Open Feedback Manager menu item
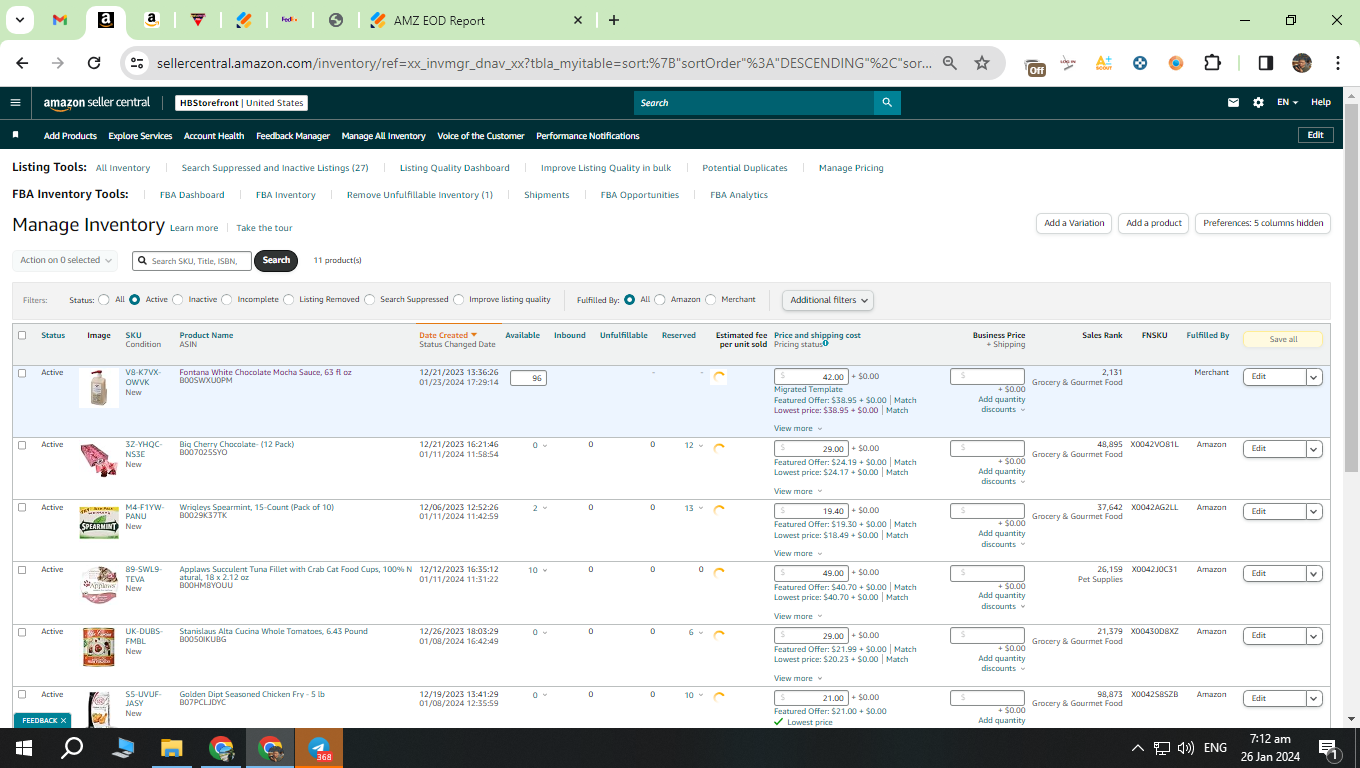Viewport: 1360px width, 768px height. coord(293,136)
